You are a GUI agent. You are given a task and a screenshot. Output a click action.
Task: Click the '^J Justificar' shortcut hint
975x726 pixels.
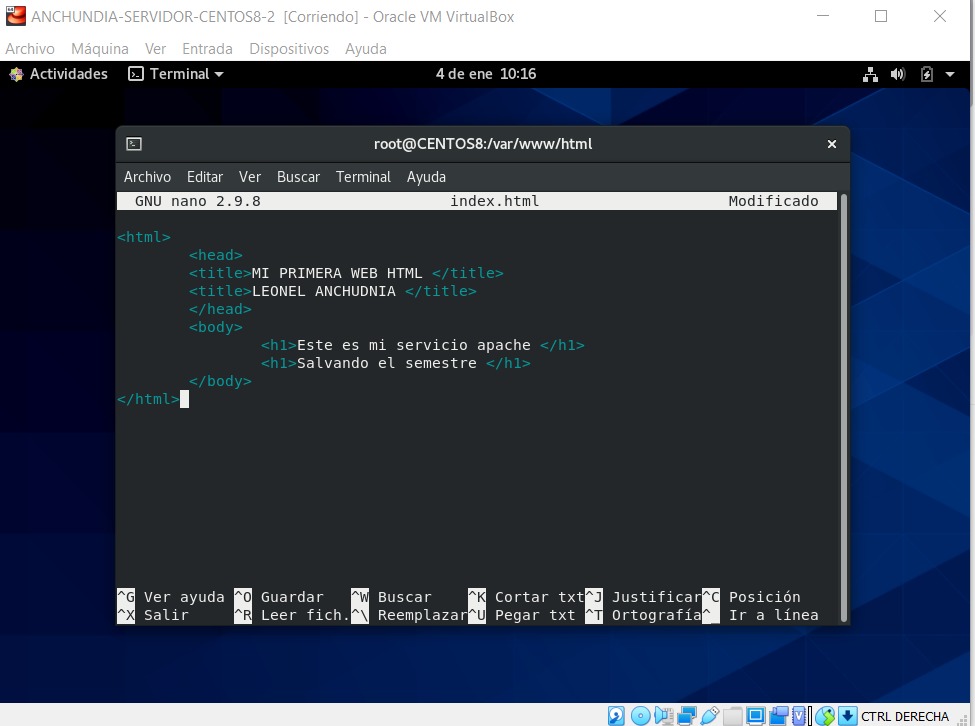(643, 597)
